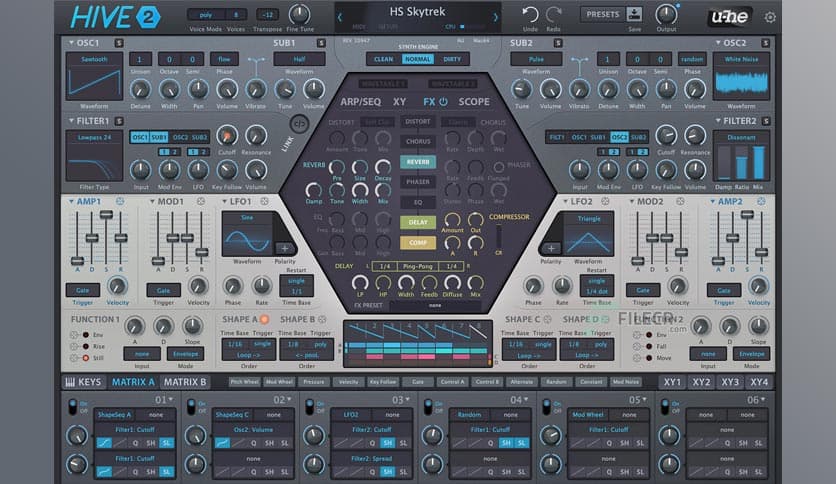
Task: Toggle the On/Off switch for matrix slot 01
Action: tap(72, 406)
